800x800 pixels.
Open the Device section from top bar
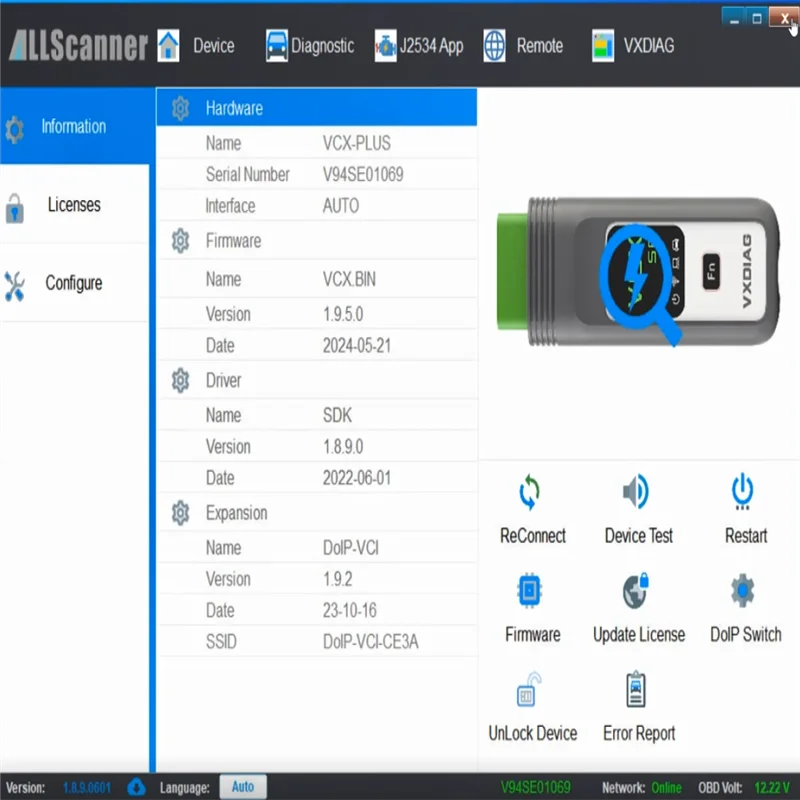tap(200, 45)
